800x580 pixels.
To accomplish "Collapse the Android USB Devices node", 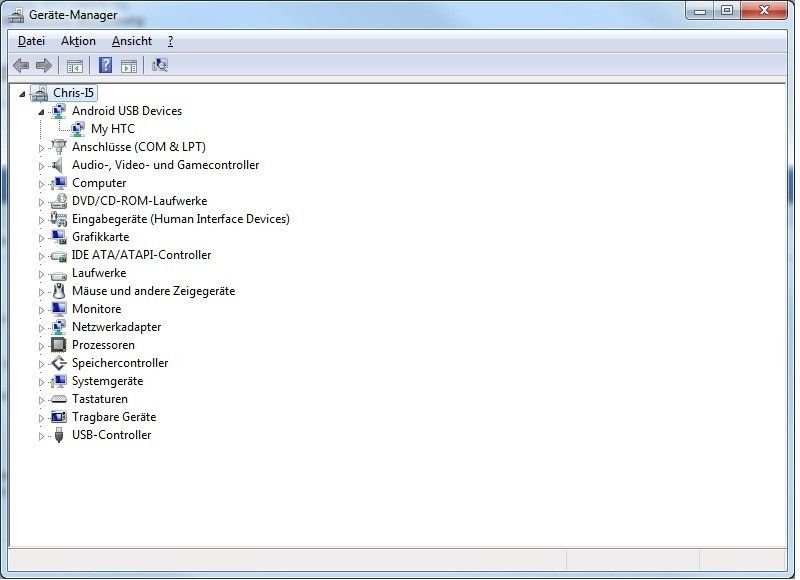I will pyautogui.click(x=41, y=112).
